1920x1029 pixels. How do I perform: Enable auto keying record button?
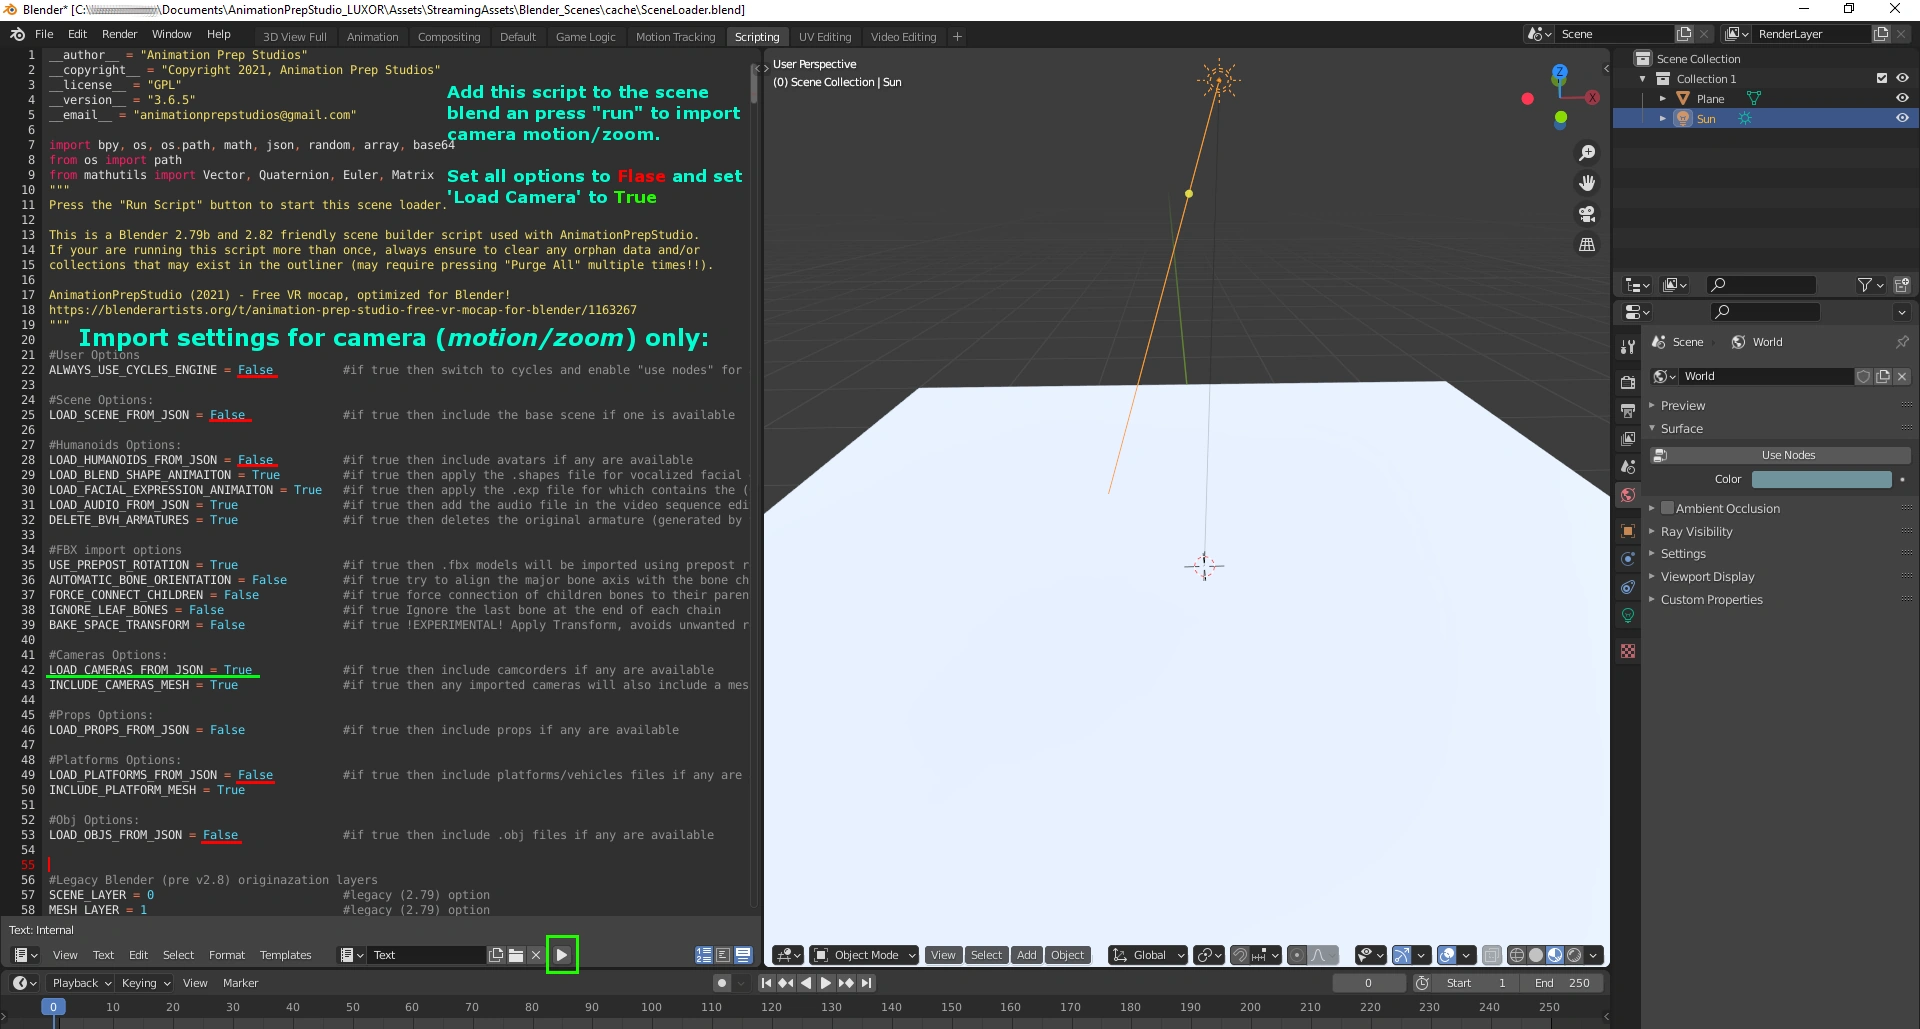[722, 983]
